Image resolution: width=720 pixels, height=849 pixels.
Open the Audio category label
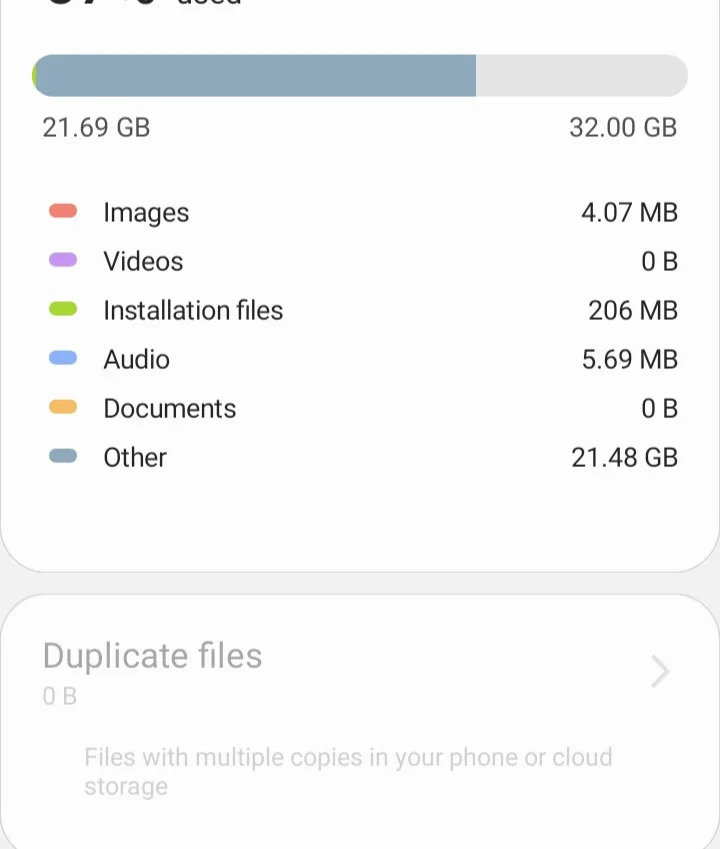[136, 359]
